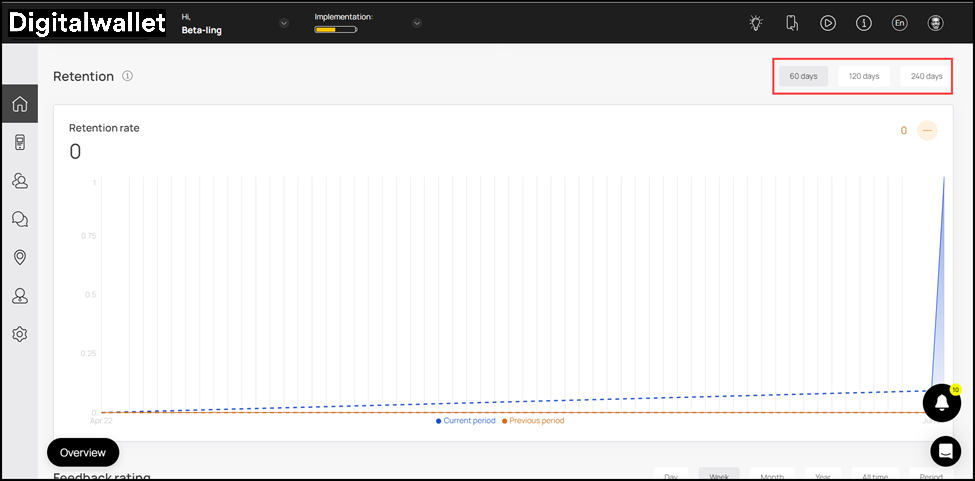Image resolution: width=975 pixels, height=481 pixels.
Task: Click the Implementation progress bar
Action: [x=335, y=30]
